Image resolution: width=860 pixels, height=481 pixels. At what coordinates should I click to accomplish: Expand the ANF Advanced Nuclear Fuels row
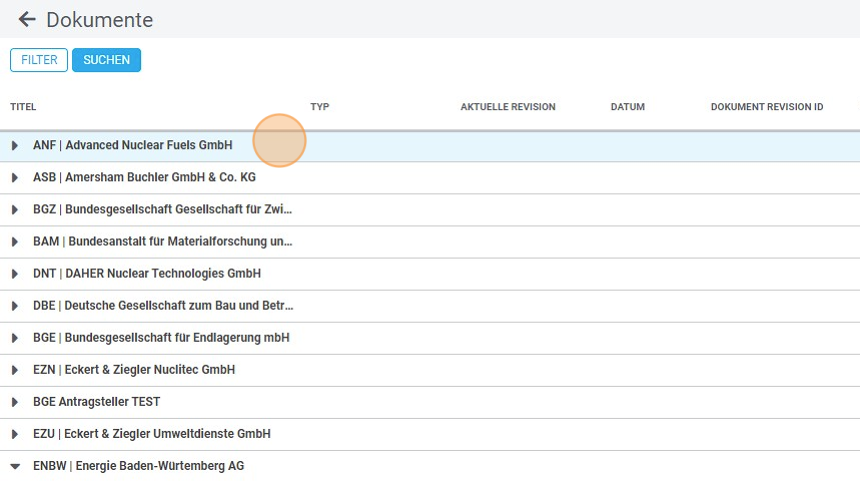click(15, 145)
